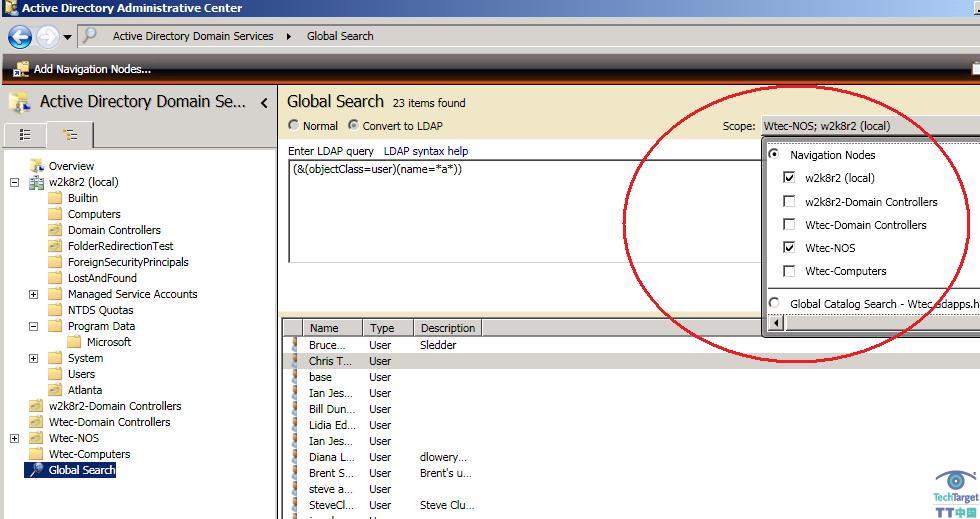The height and width of the screenshot is (519, 980).
Task: Expand the Wtec-NOS node
Action: (14, 438)
